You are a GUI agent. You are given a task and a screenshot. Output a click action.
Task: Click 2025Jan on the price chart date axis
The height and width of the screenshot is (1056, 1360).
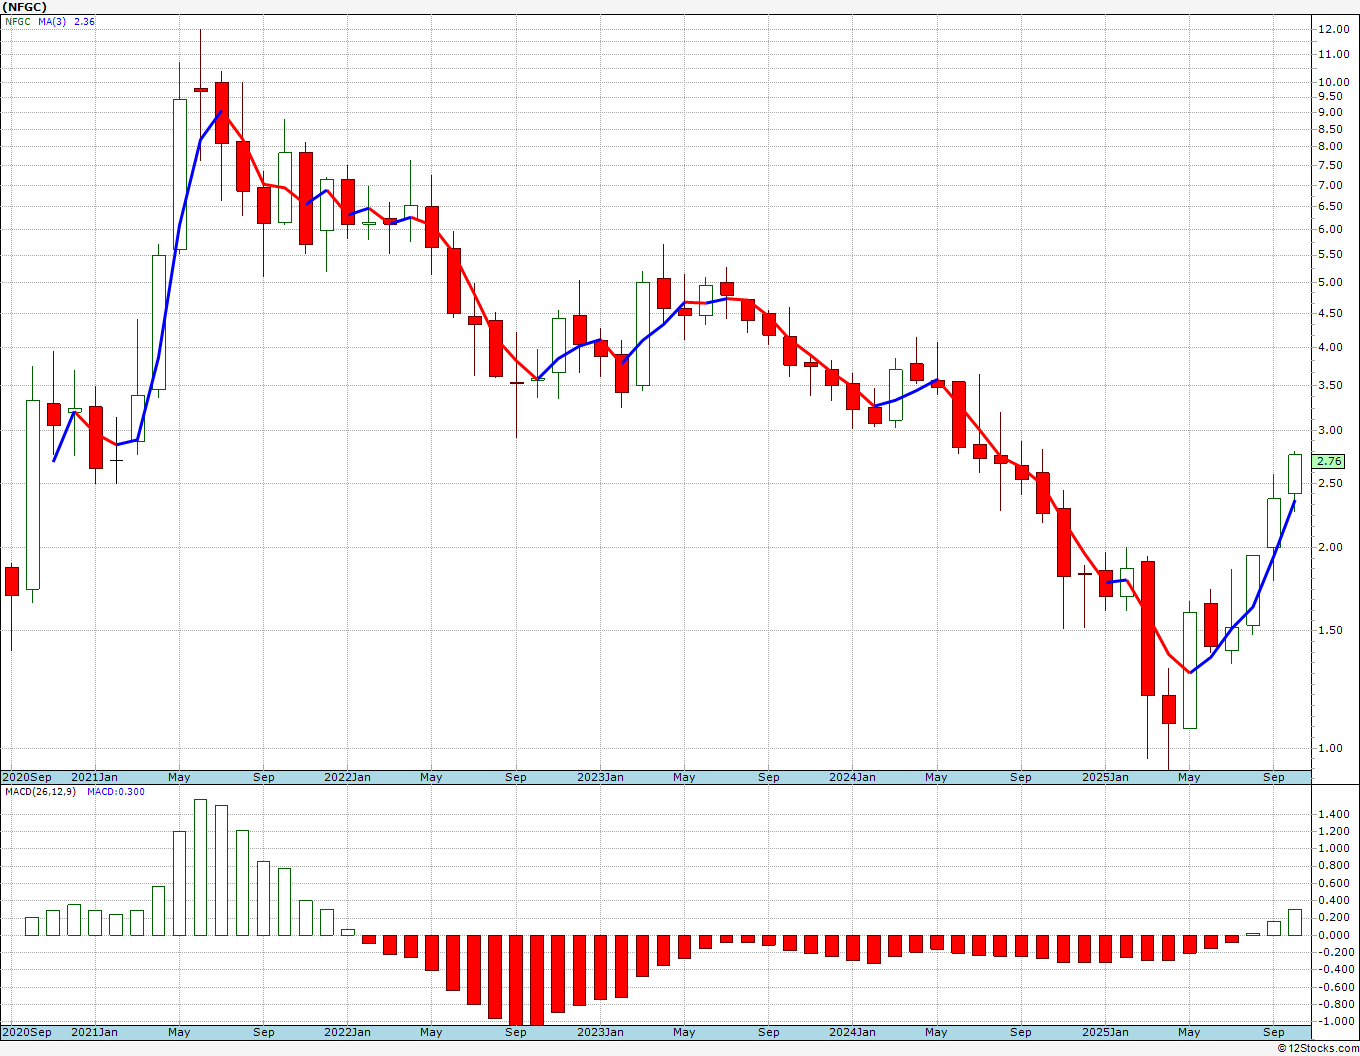pyautogui.click(x=1105, y=777)
